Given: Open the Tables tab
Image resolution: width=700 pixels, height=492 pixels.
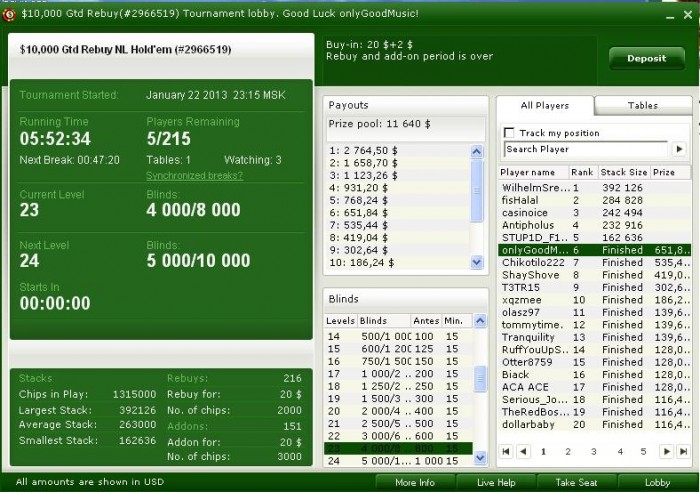Looking at the screenshot, I should click(643, 106).
